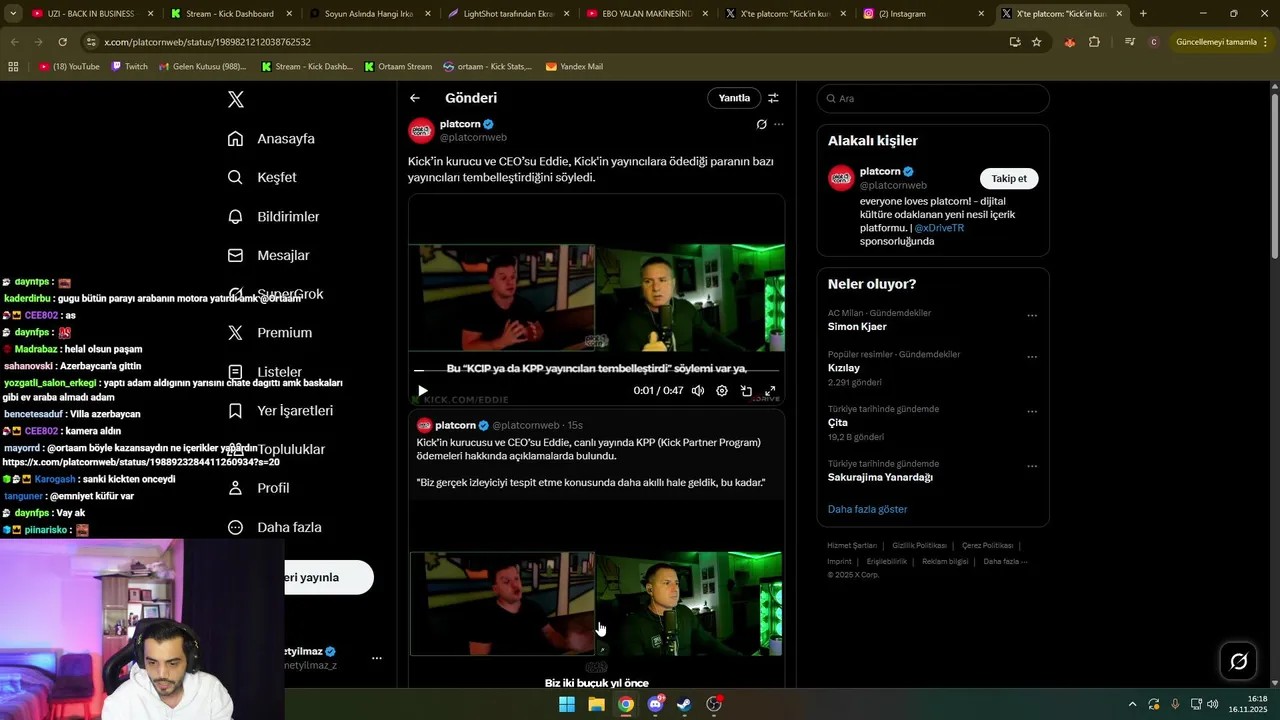The height and width of the screenshot is (720, 1280).
Task: Open three-dot menu on platcorn post
Action: [779, 124]
